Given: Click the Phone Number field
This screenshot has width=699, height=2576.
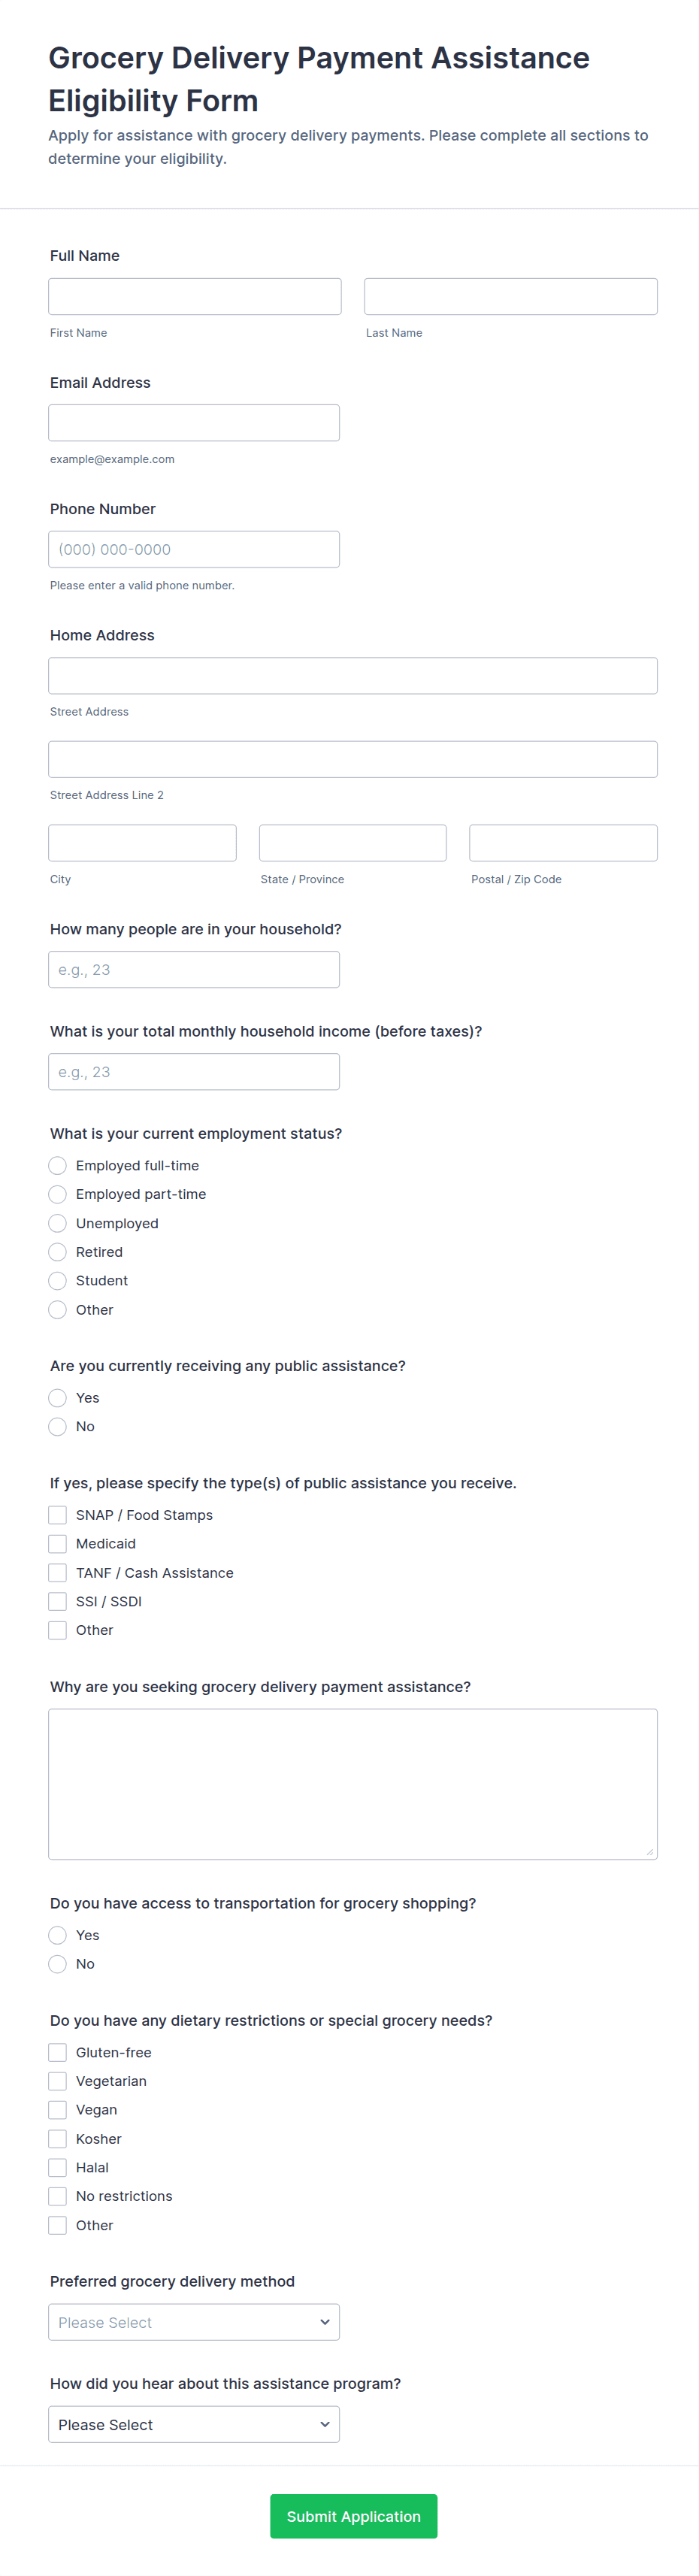Looking at the screenshot, I should 194,549.
